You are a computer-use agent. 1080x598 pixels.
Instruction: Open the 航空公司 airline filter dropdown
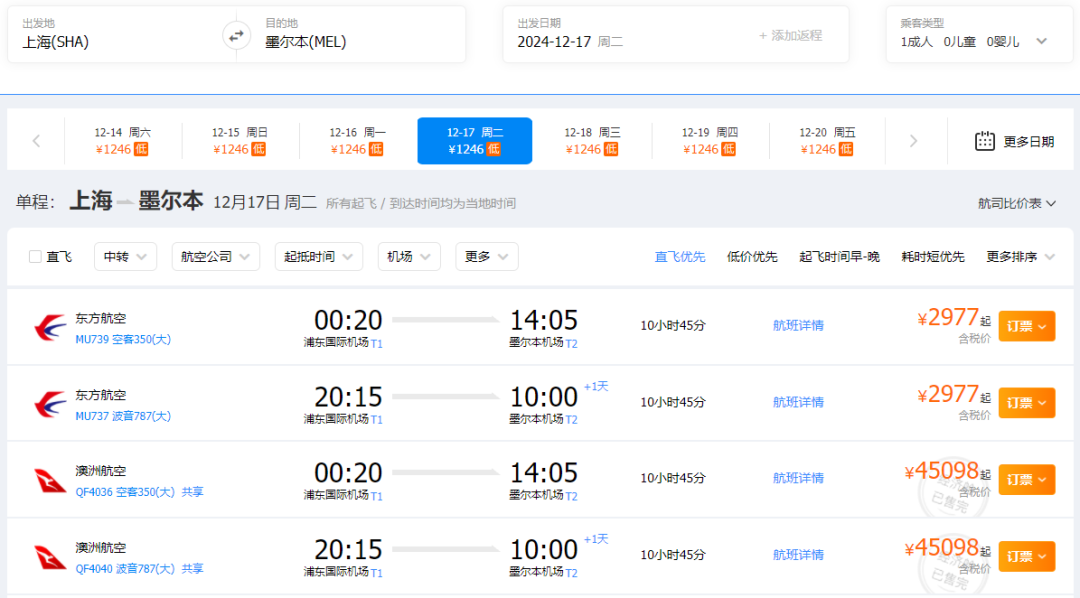215,257
